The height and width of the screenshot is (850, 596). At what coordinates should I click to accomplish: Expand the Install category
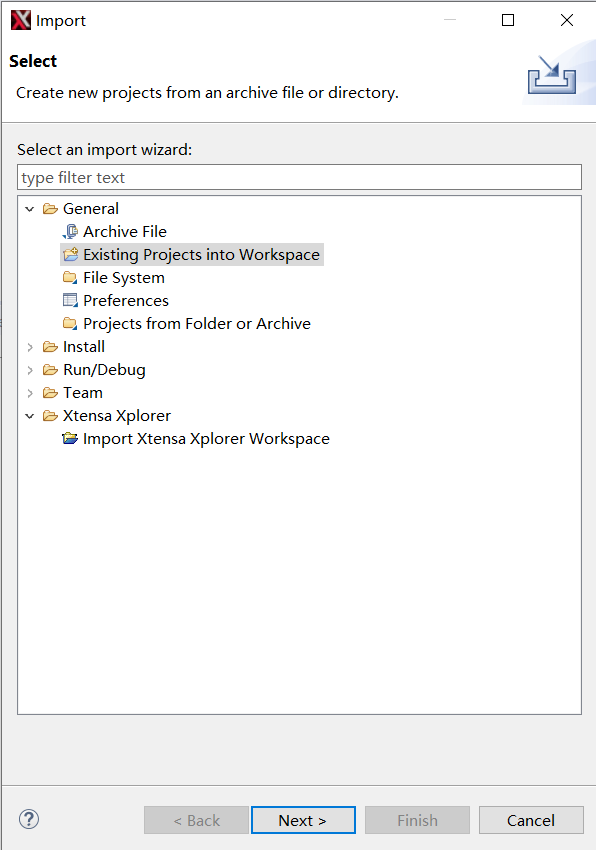point(30,347)
